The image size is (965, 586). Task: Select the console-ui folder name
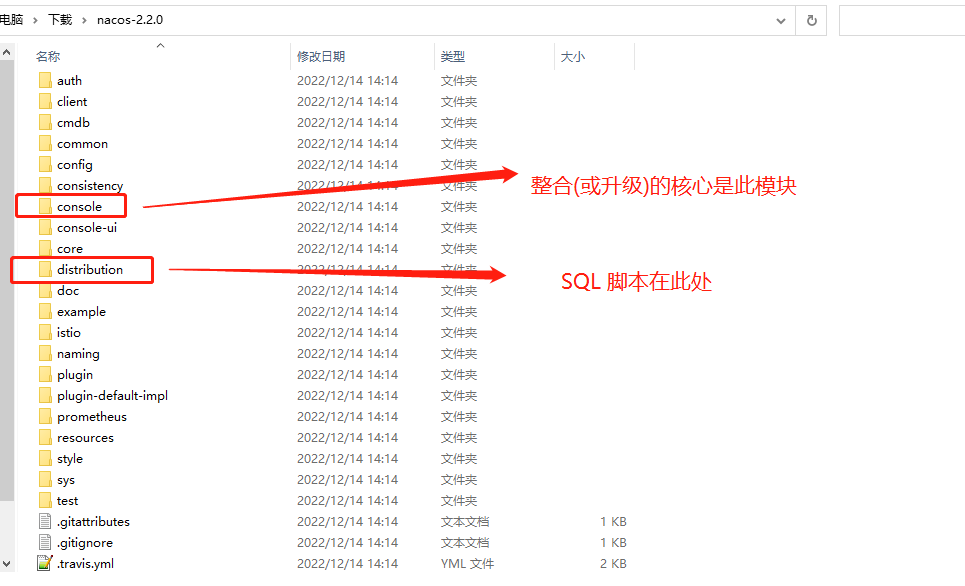[x=87, y=227]
